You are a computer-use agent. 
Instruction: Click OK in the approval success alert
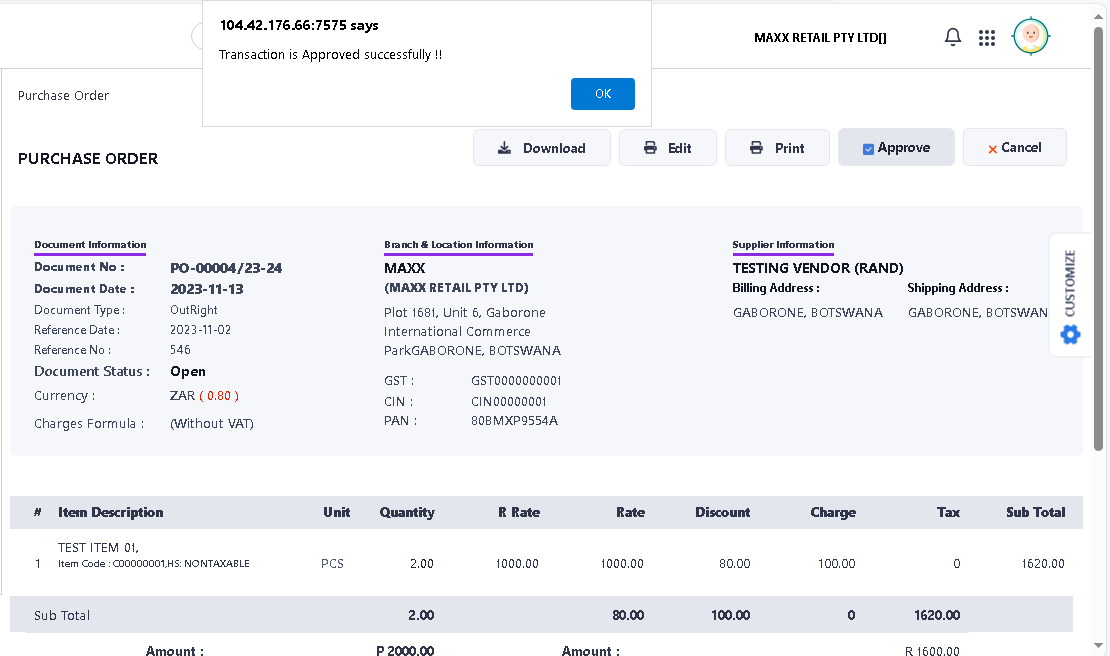(602, 94)
